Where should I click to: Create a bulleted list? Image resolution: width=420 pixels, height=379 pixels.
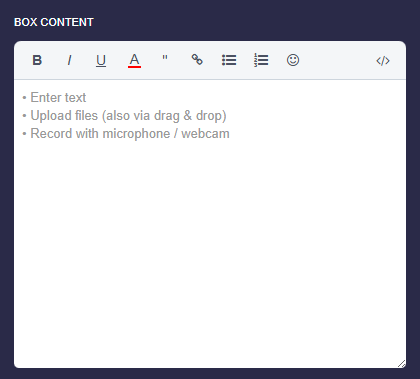[x=229, y=60]
